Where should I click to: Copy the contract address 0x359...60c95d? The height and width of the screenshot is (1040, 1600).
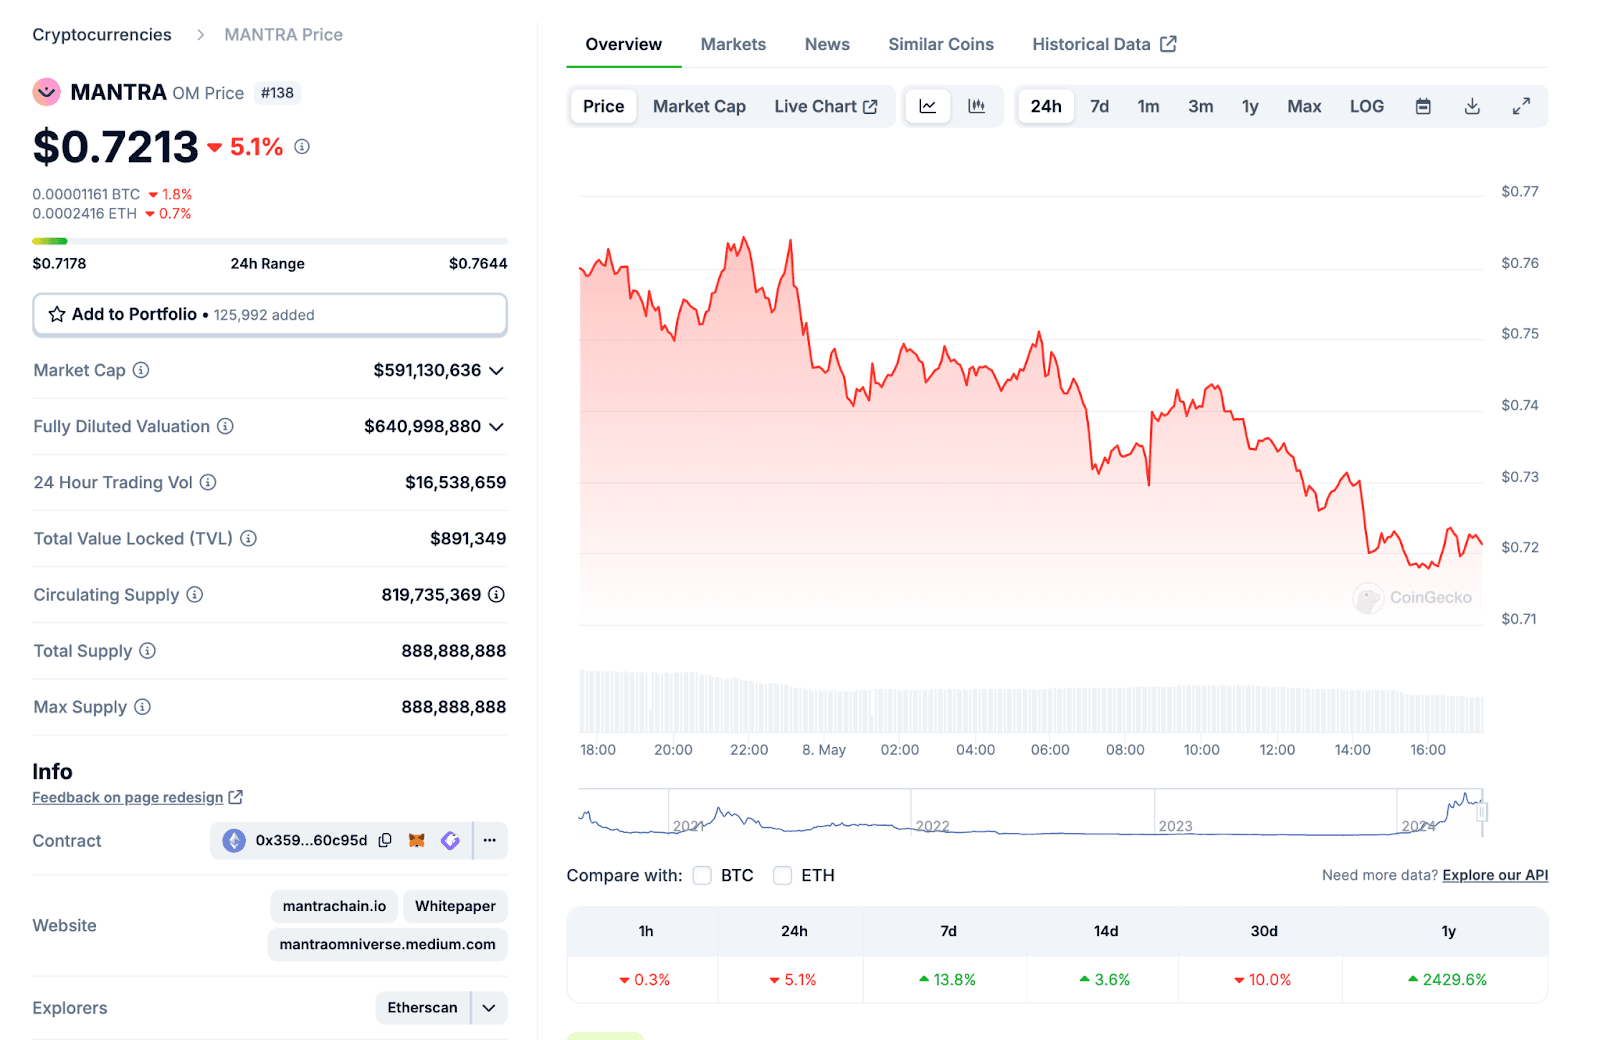[385, 840]
